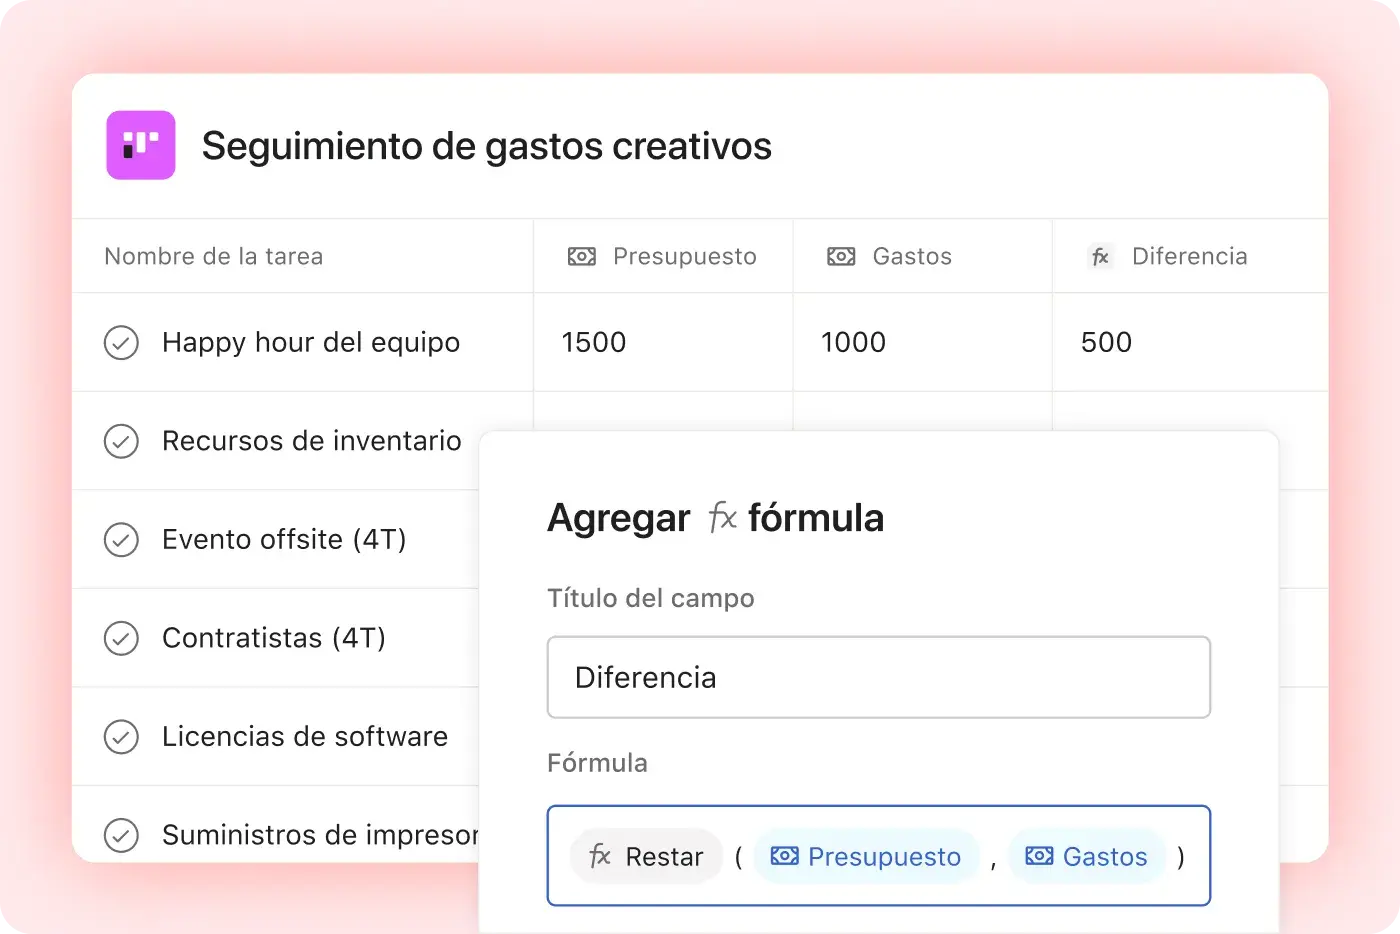
Task: Click the fx icon beside Diferencia header
Action: coord(1100,257)
